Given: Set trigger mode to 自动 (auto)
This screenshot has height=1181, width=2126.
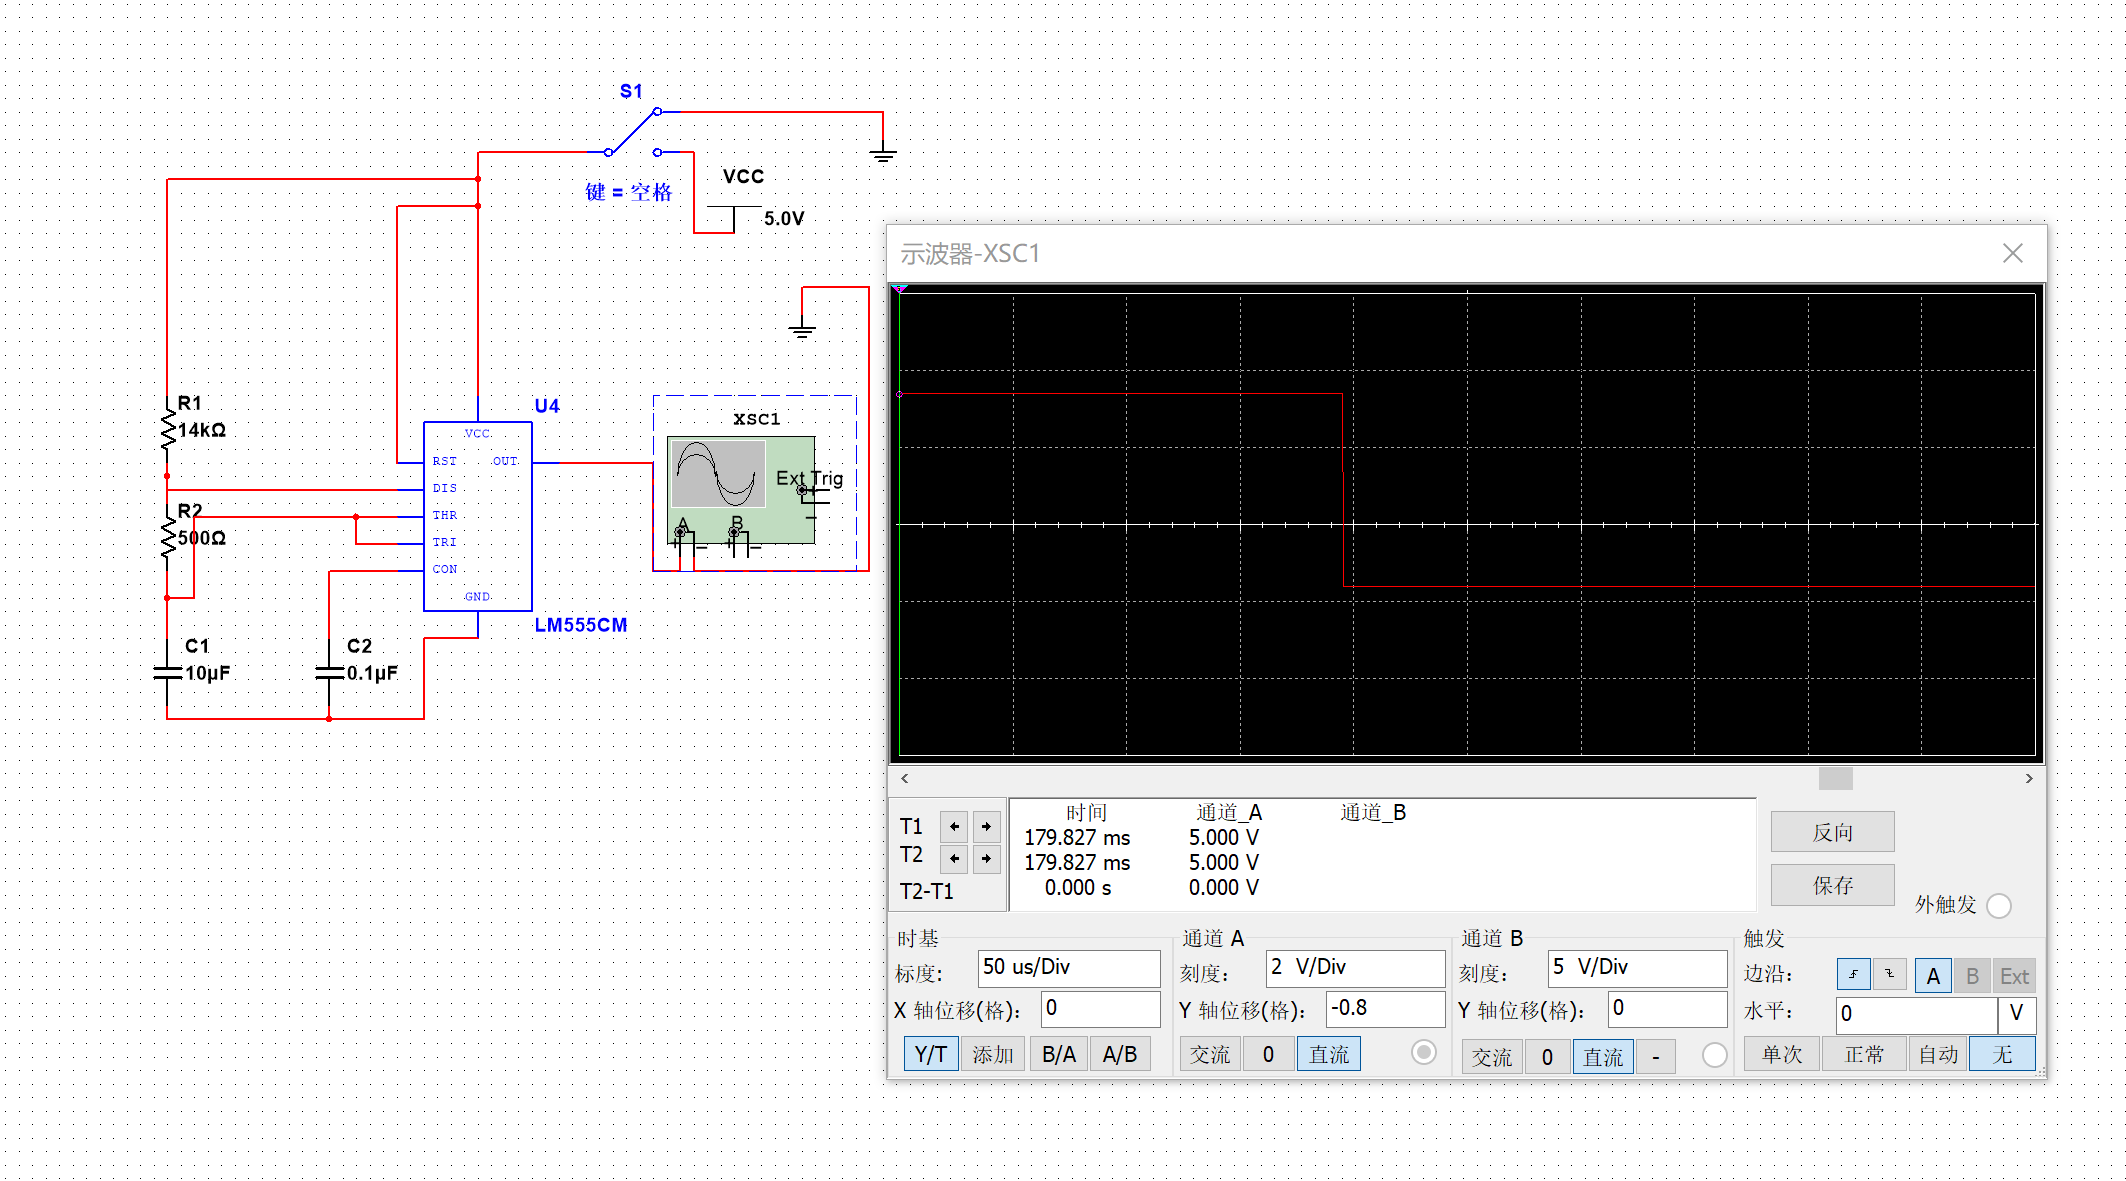Looking at the screenshot, I should click(x=1938, y=1054).
